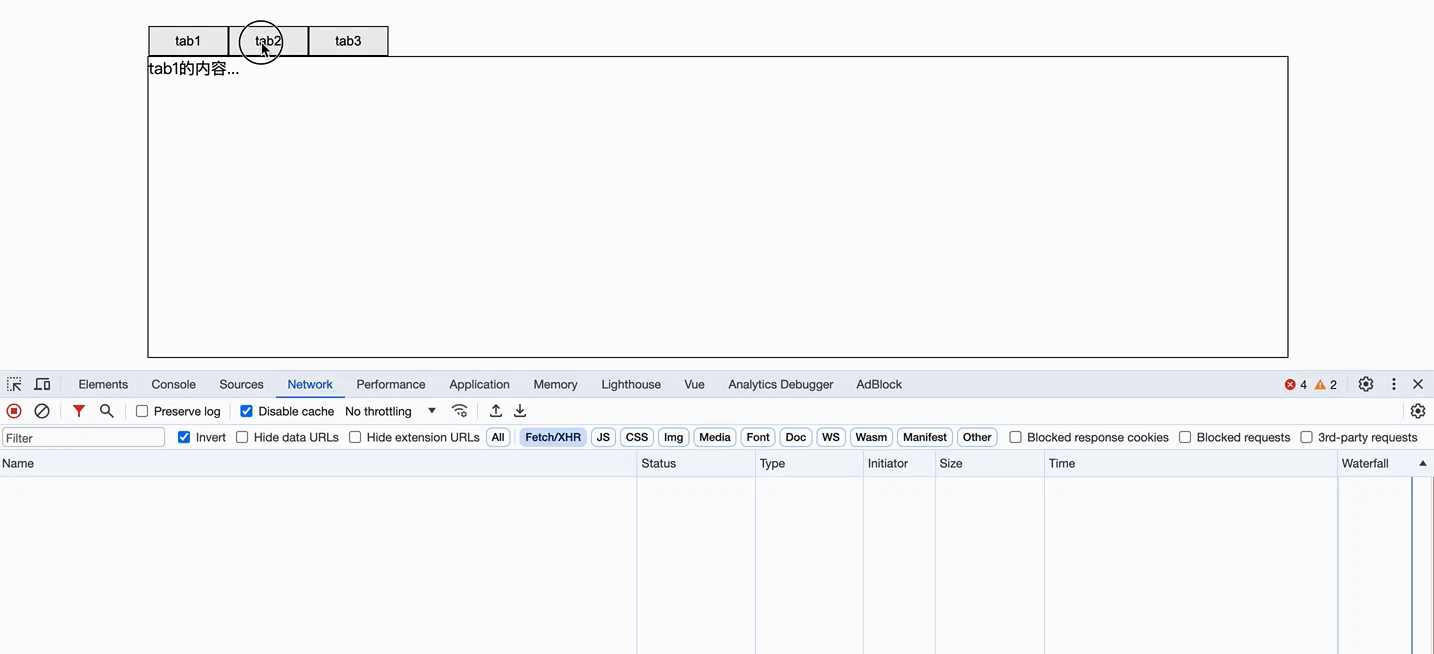Select the Network tab
The image size is (1434, 654).
[310, 384]
